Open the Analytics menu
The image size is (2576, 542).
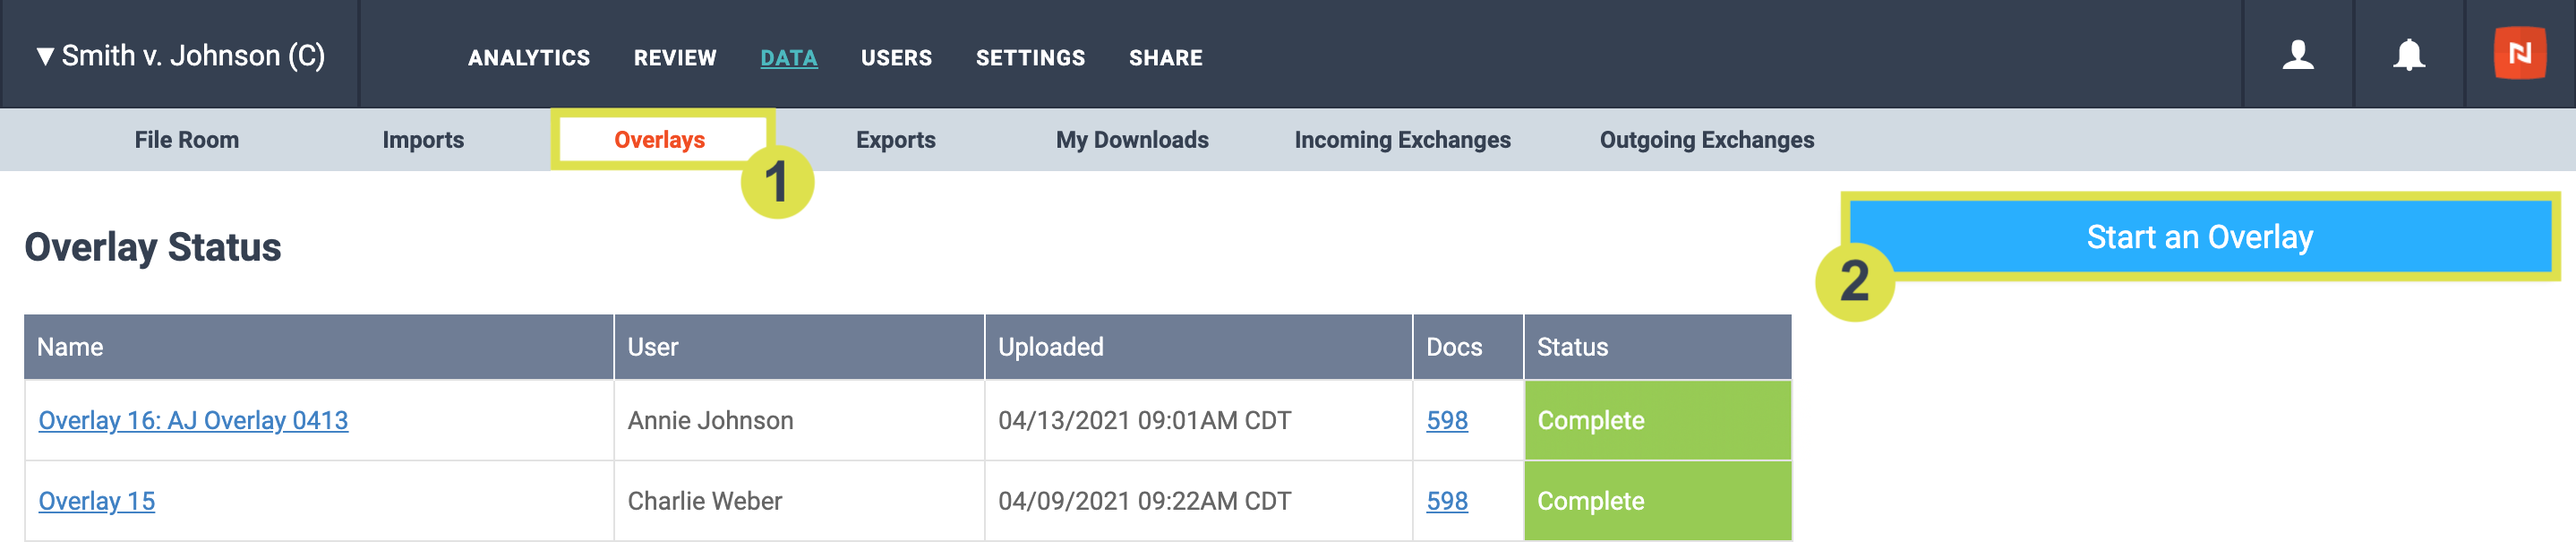tap(529, 58)
